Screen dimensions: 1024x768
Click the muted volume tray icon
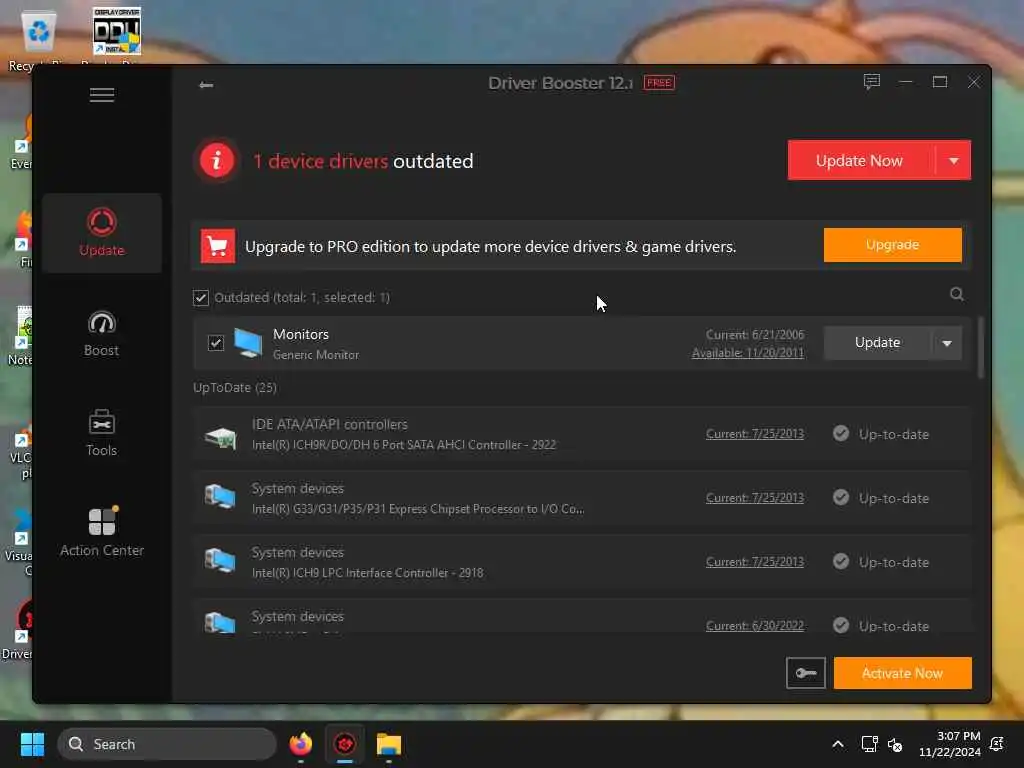[895, 744]
